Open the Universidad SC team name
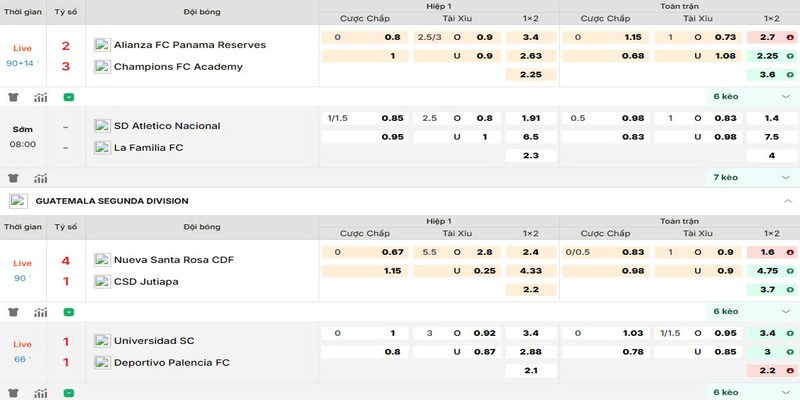Screen dimensions: 800x400 (x=153, y=340)
